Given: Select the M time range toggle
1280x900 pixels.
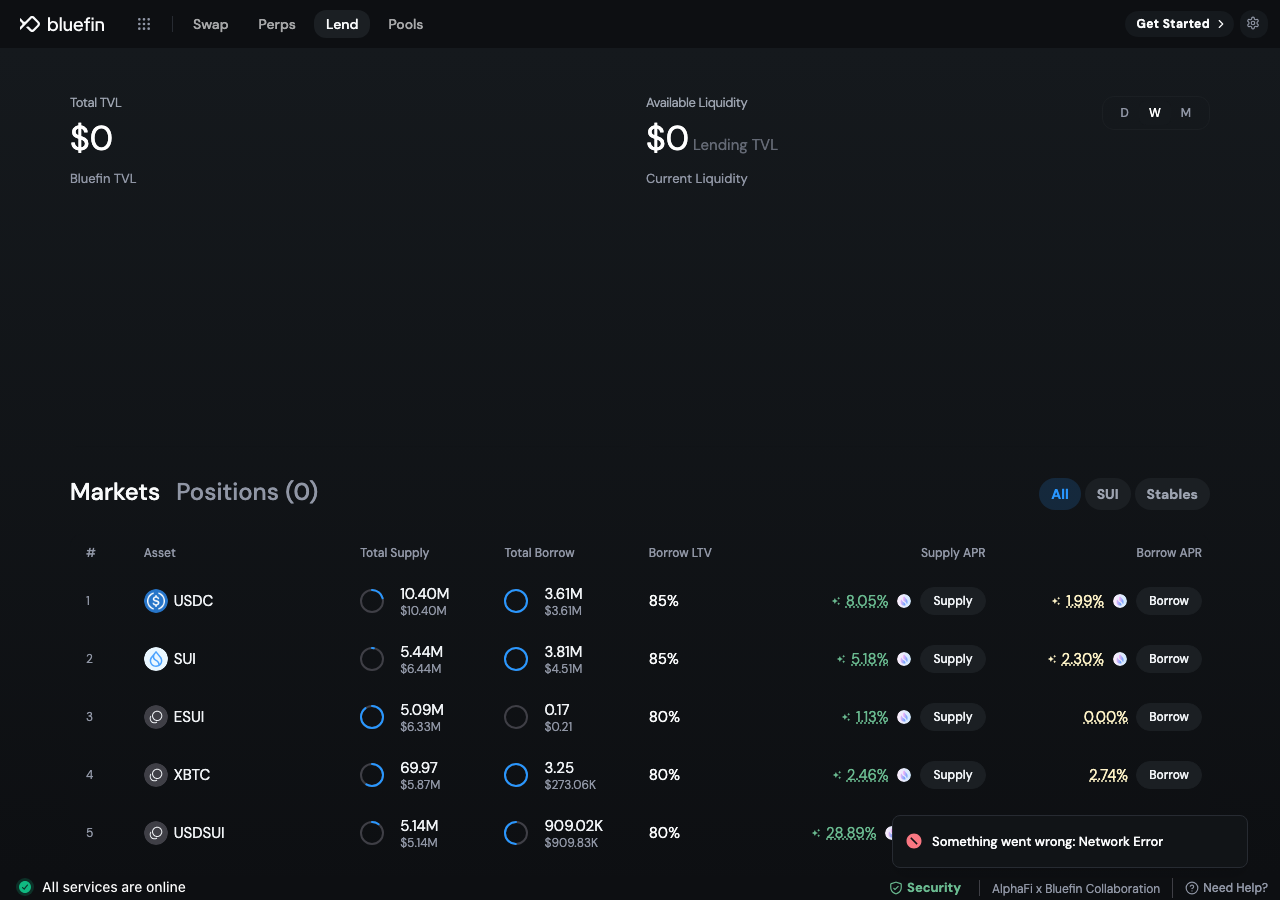Looking at the screenshot, I should (x=1186, y=113).
